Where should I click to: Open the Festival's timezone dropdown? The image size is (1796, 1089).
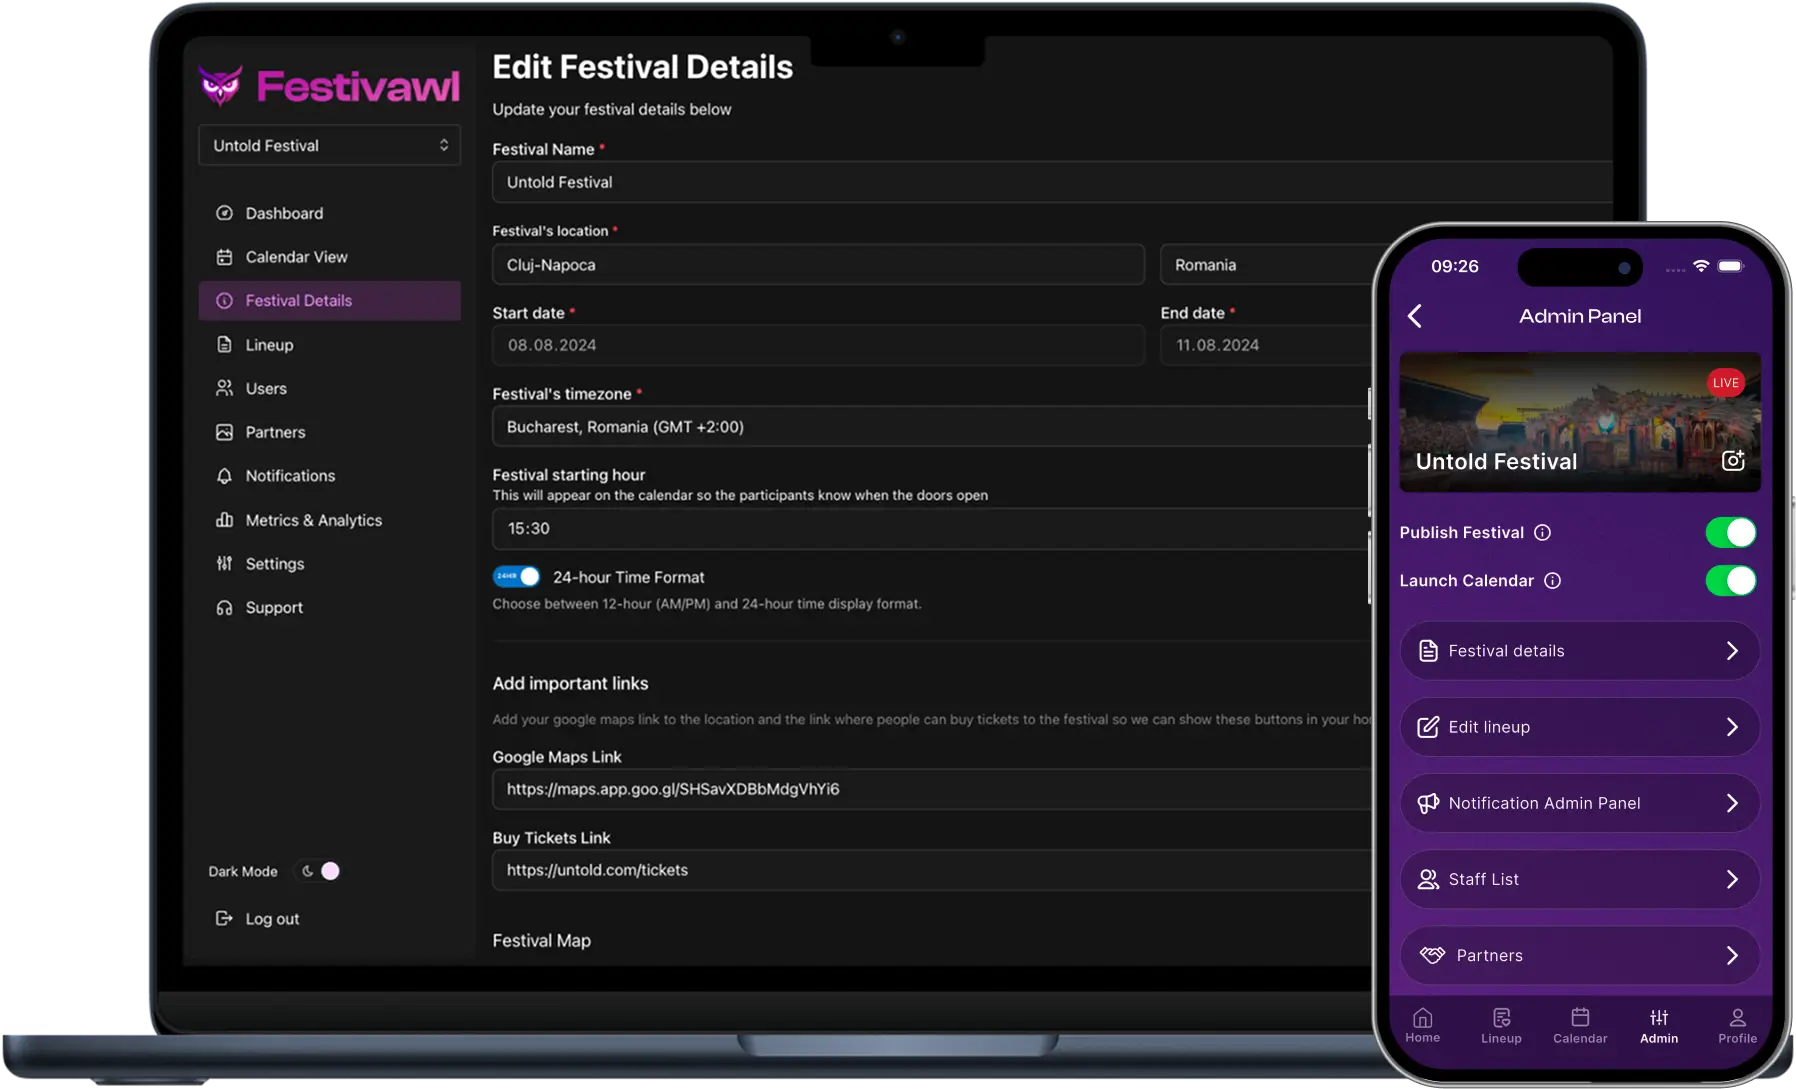pyautogui.click(x=931, y=427)
